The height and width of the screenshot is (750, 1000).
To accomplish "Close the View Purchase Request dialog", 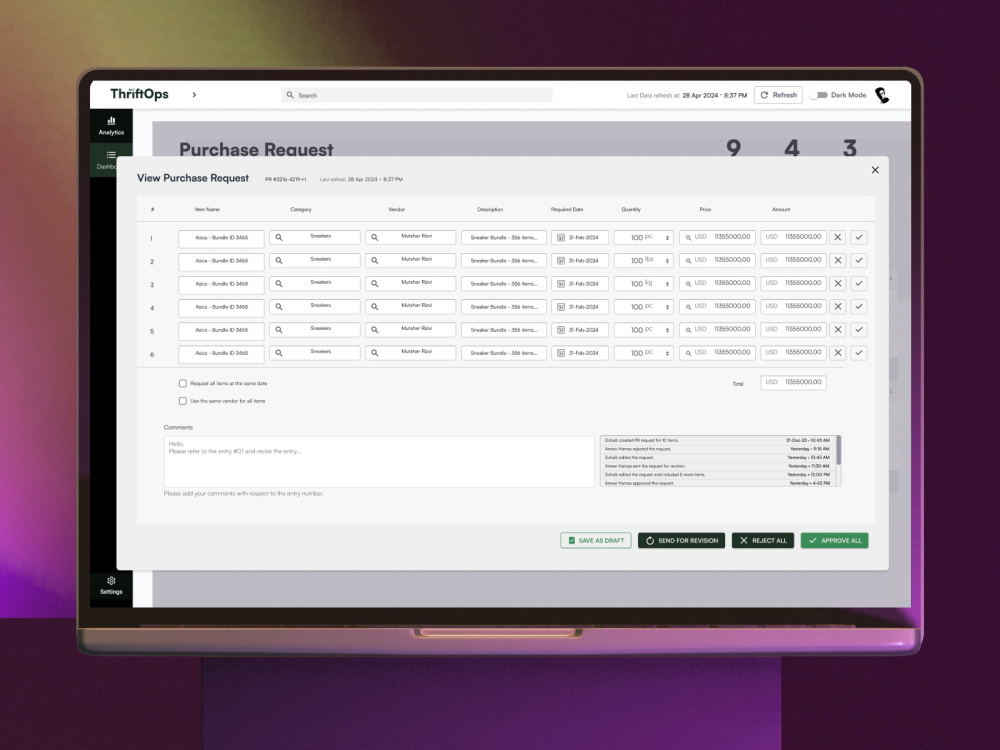I will coord(875,170).
